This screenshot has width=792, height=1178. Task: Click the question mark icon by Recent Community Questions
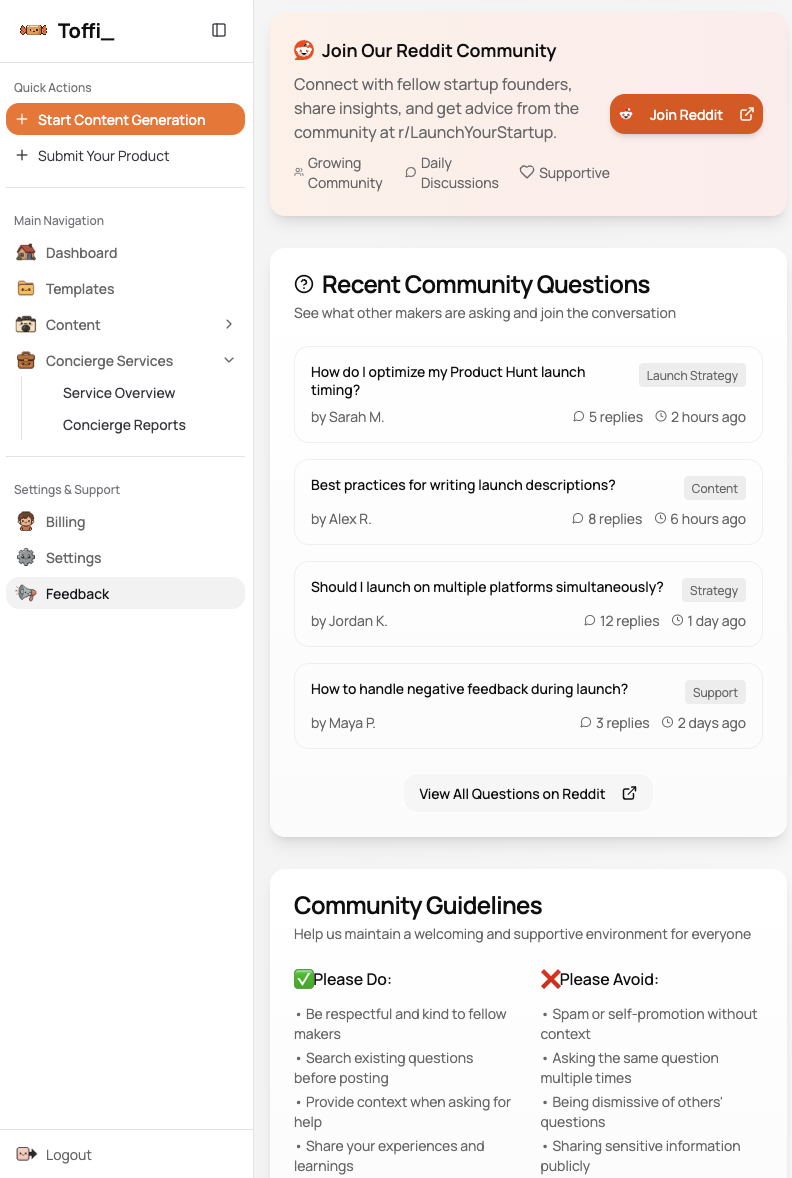pos(304,284)
